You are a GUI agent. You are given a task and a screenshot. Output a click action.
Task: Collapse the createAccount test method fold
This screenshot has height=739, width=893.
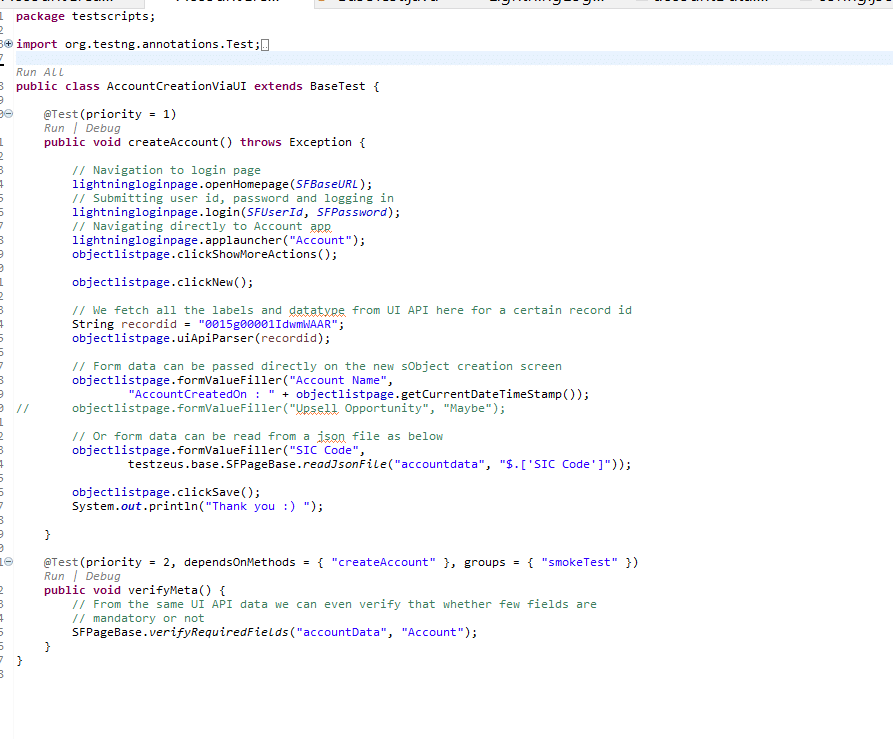9,114
